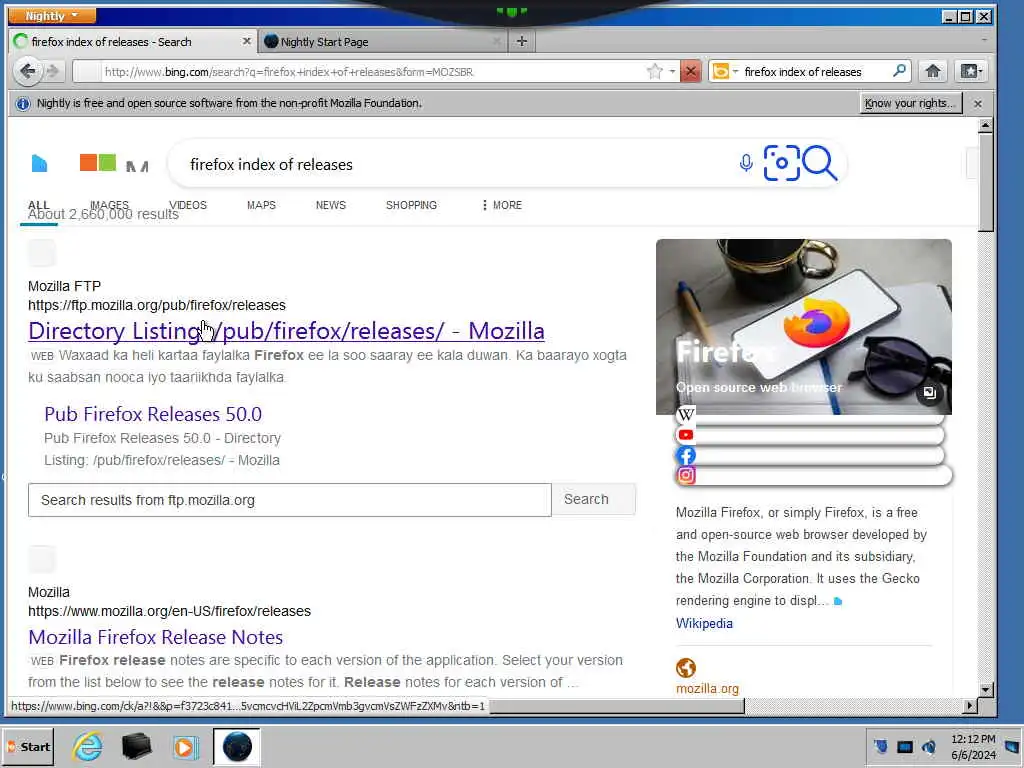This screenshot has height=768, width=1024.
Task: Open the Wikipedia icon in Firefox panel
Action: (x=686, y=415)
